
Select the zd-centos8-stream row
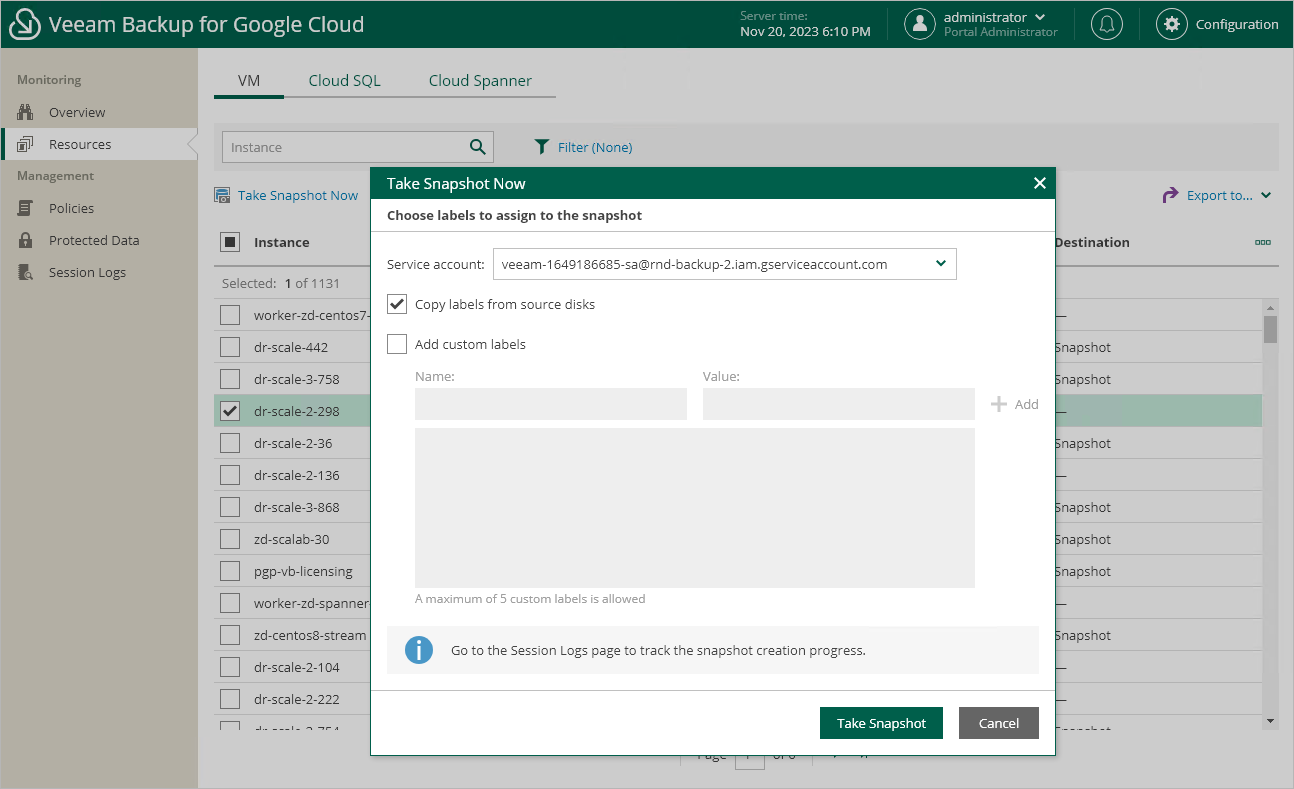click(311, 635)
